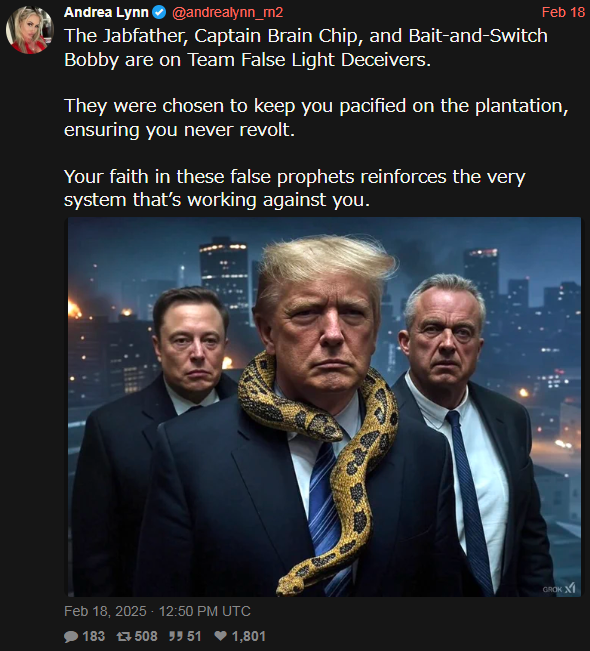View the 183 replies count
The height and width of the screenshot is (651, 590).
(93, 636)
